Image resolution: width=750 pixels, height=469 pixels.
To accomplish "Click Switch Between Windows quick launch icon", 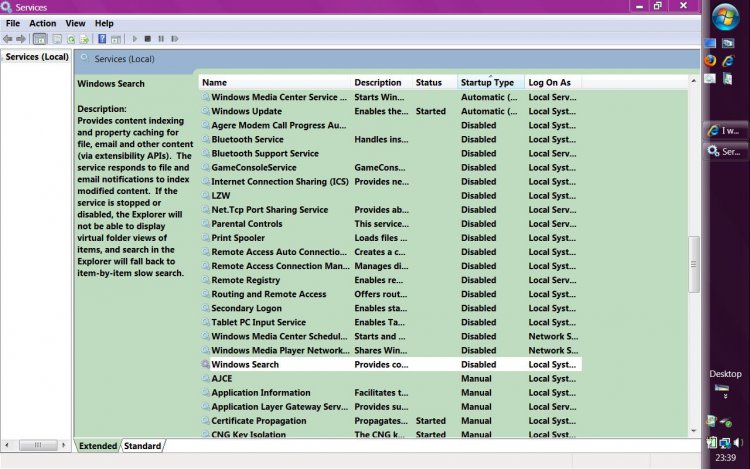I will click(x=728, y=43).
